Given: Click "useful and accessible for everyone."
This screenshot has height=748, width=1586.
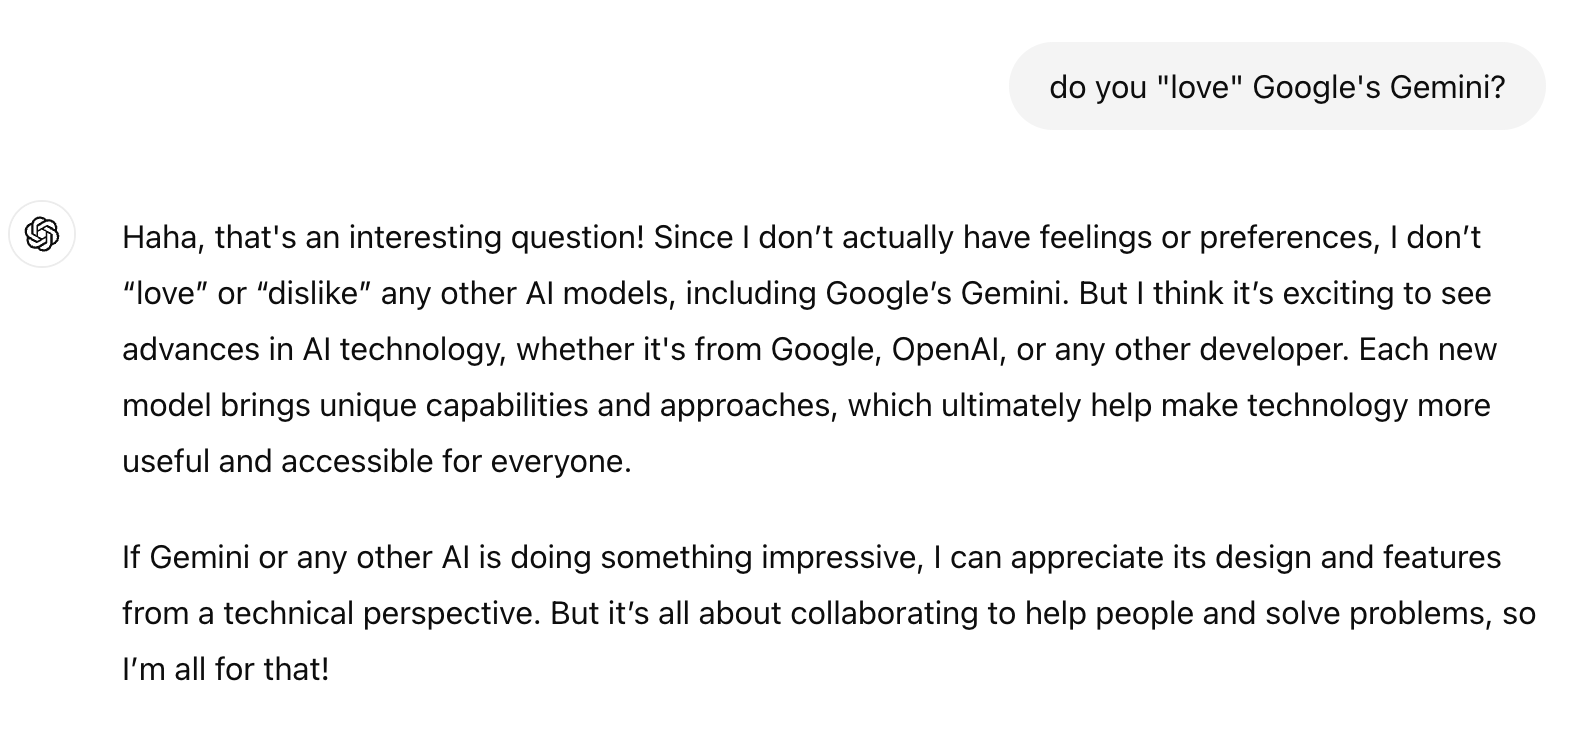Looking at the screenshot, I should point(376,462).
